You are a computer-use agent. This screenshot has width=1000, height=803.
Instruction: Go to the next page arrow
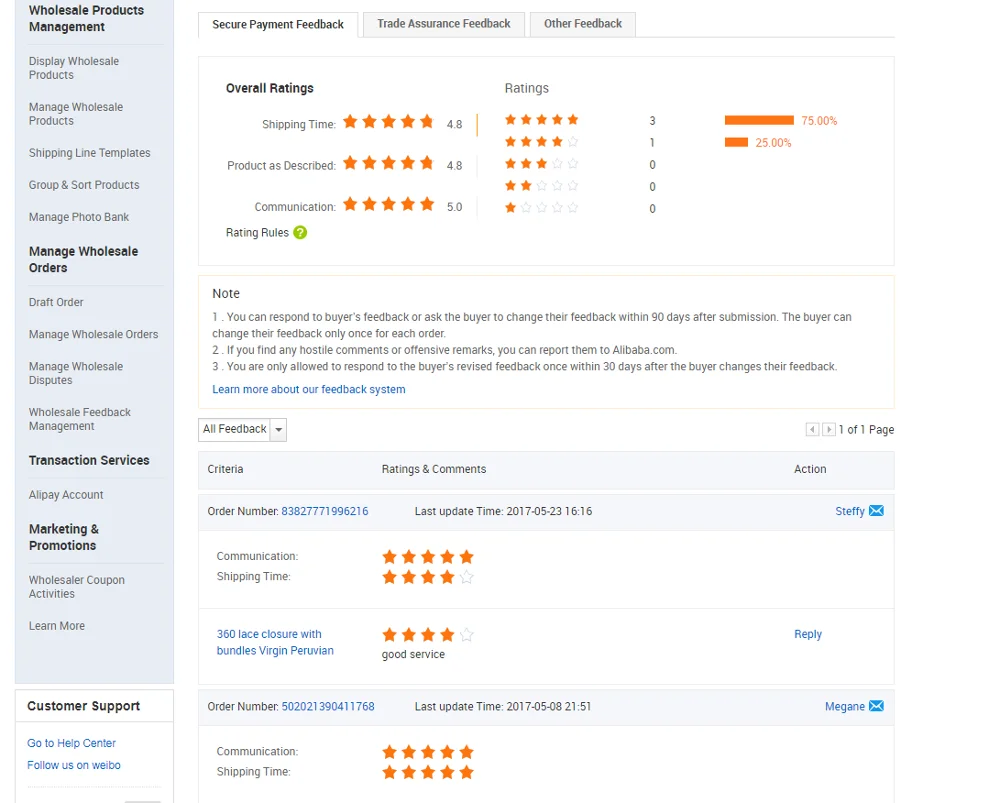pos(829,430)
